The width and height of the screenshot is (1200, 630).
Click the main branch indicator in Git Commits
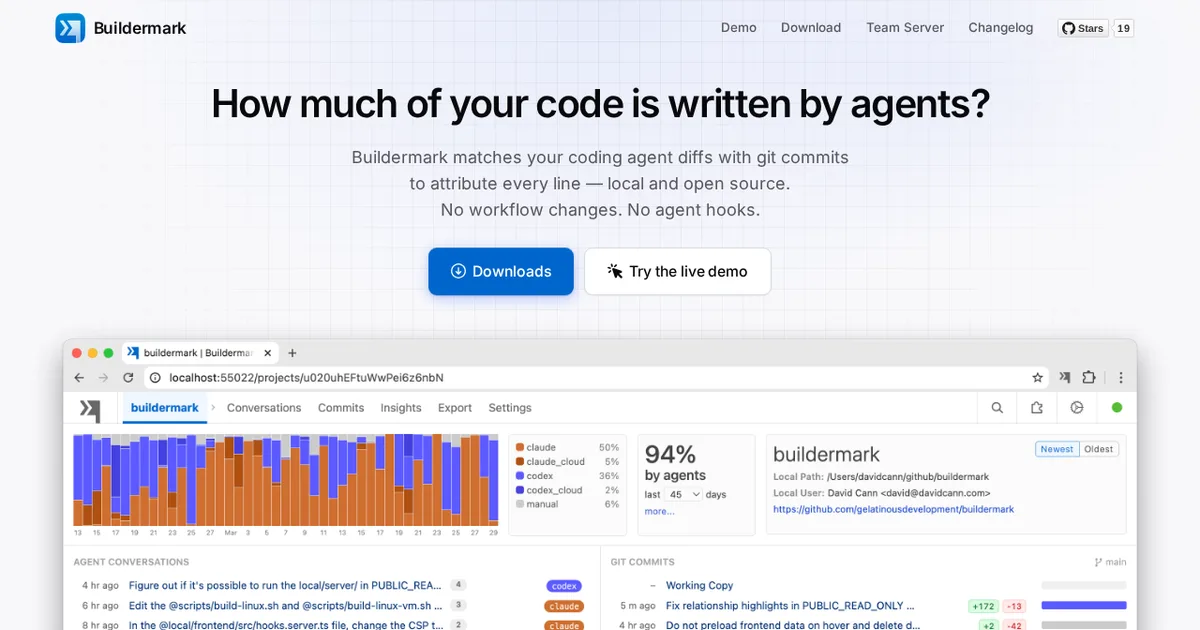pos(1110,562)
